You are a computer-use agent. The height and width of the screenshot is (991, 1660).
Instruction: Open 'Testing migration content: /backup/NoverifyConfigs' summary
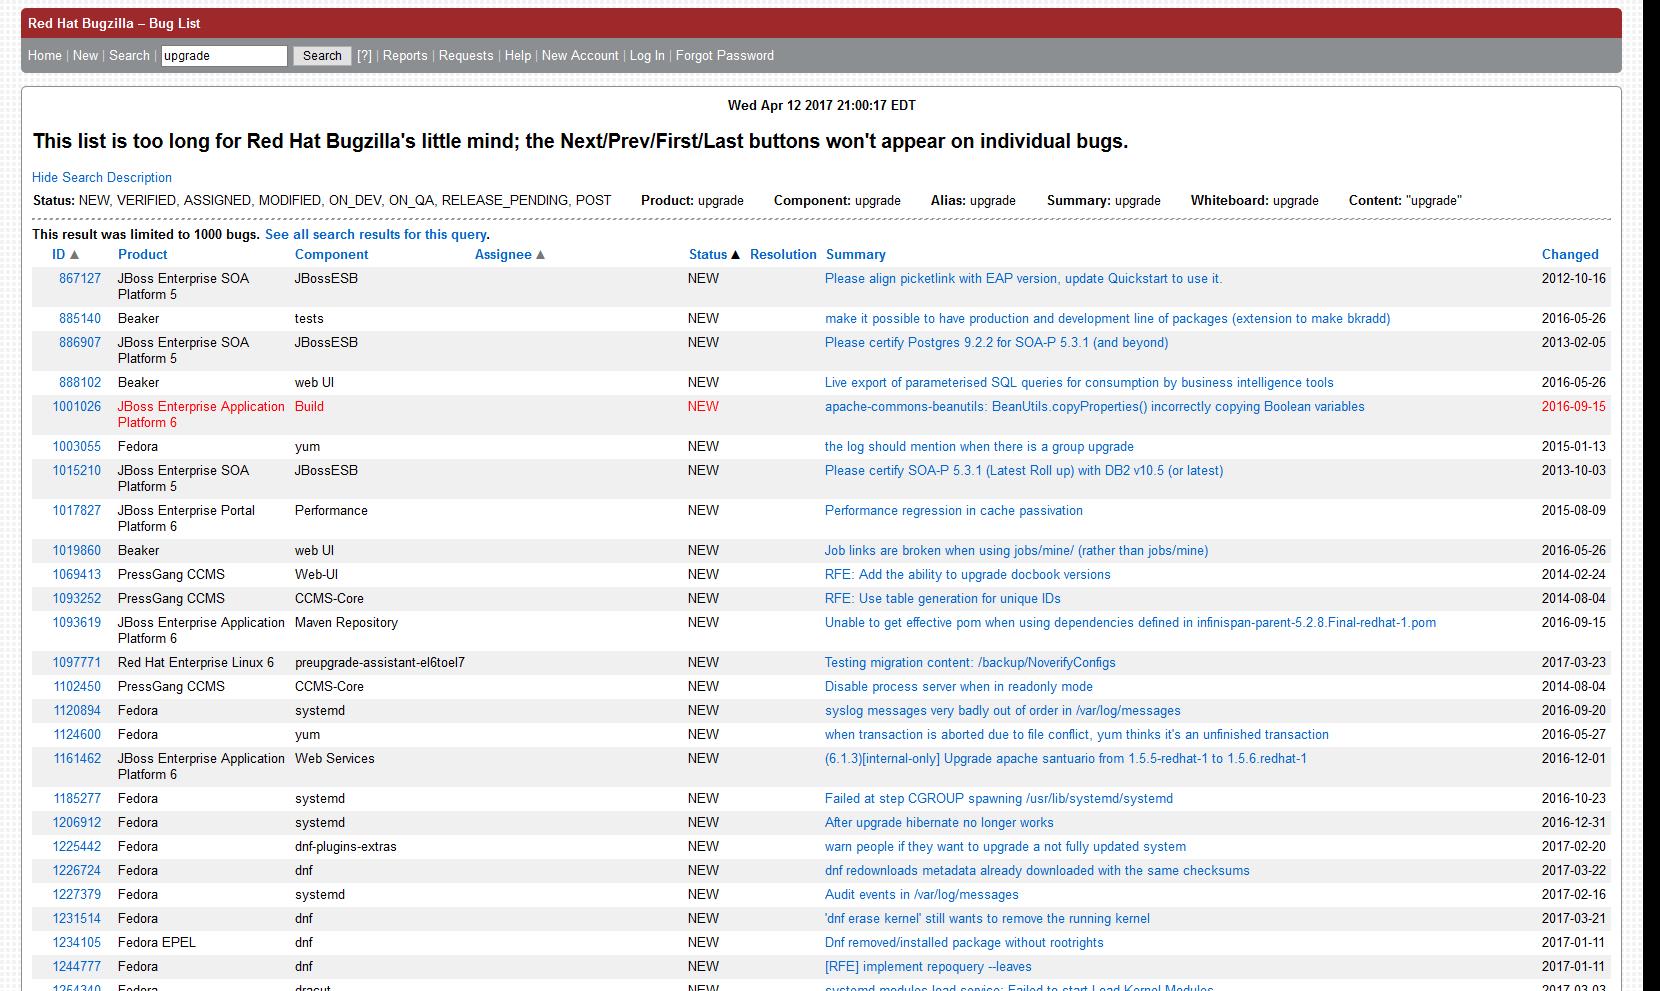(x=970, y=663)
